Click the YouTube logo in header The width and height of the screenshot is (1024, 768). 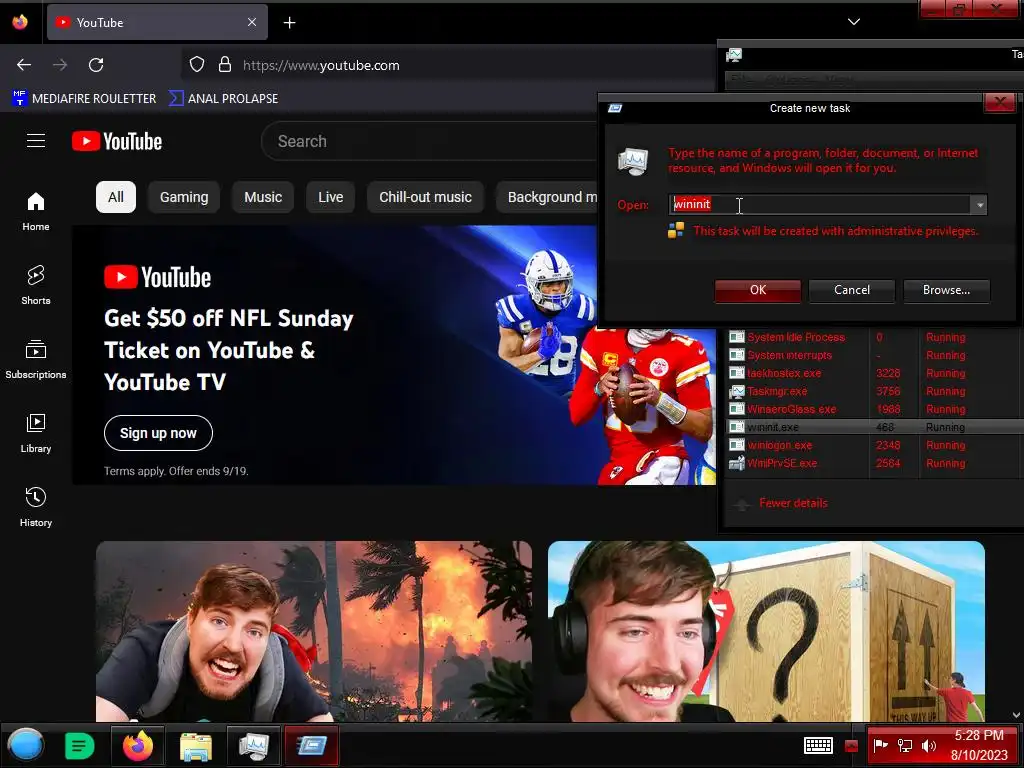pos(117,141)
